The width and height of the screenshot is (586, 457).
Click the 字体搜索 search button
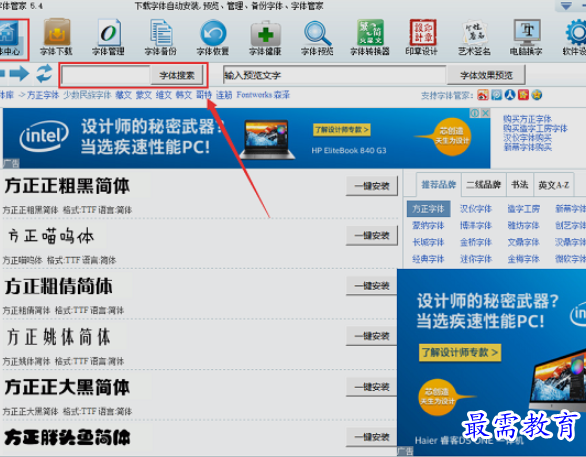point(177,75)
